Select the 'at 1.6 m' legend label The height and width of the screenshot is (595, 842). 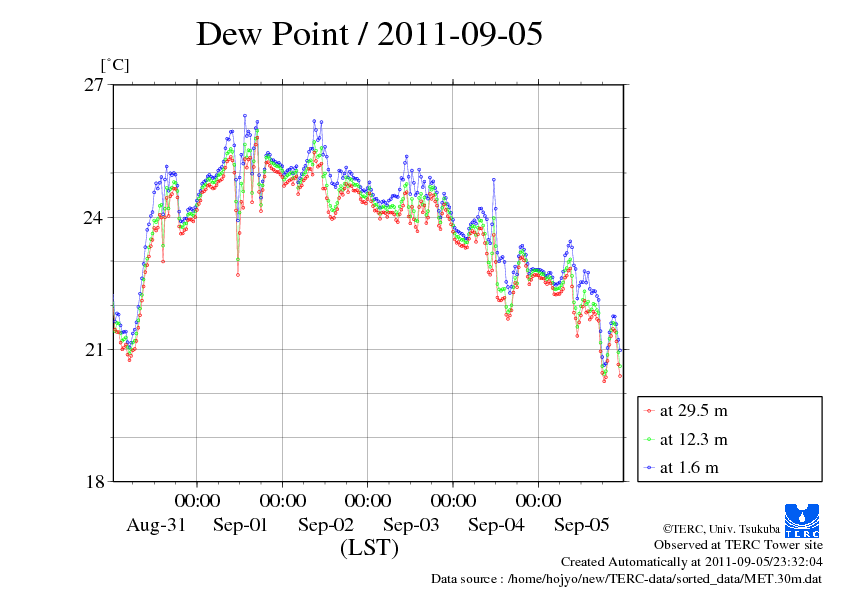689,467
